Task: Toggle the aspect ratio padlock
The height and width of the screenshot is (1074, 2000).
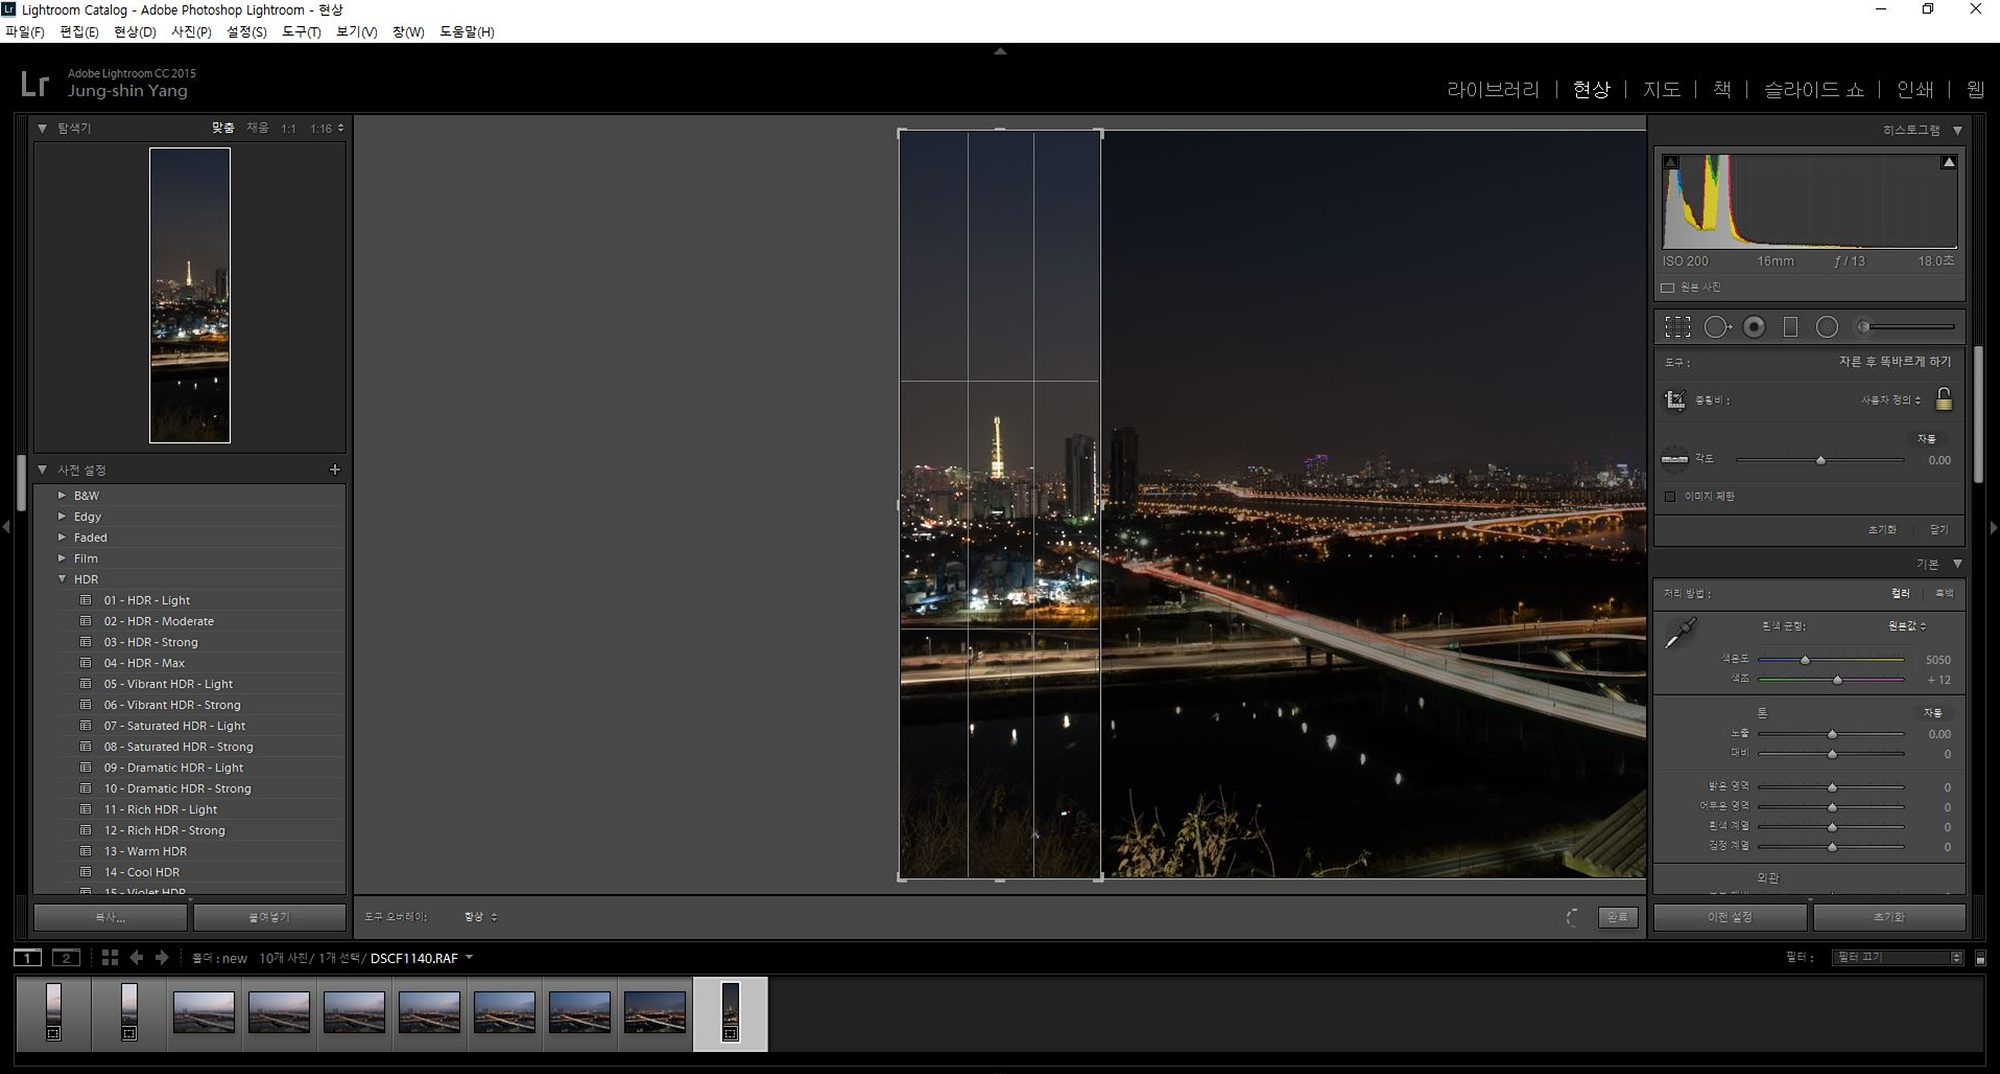Action: click(1943, 399)
